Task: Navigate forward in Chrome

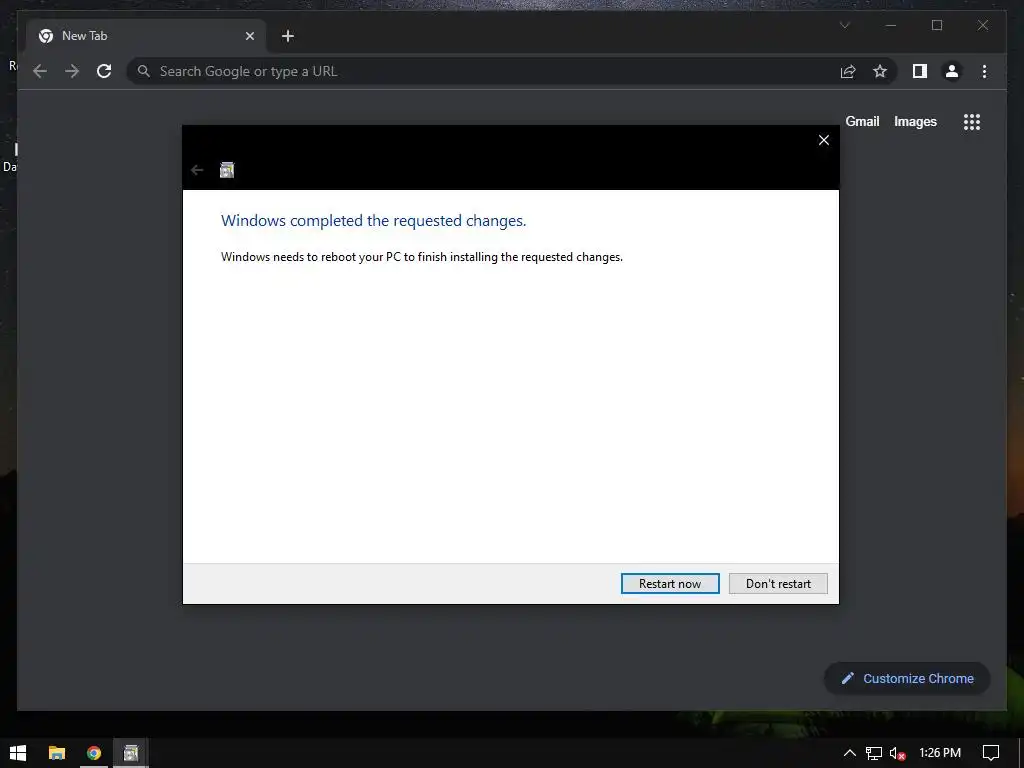Action: click(x=72, y=71)
